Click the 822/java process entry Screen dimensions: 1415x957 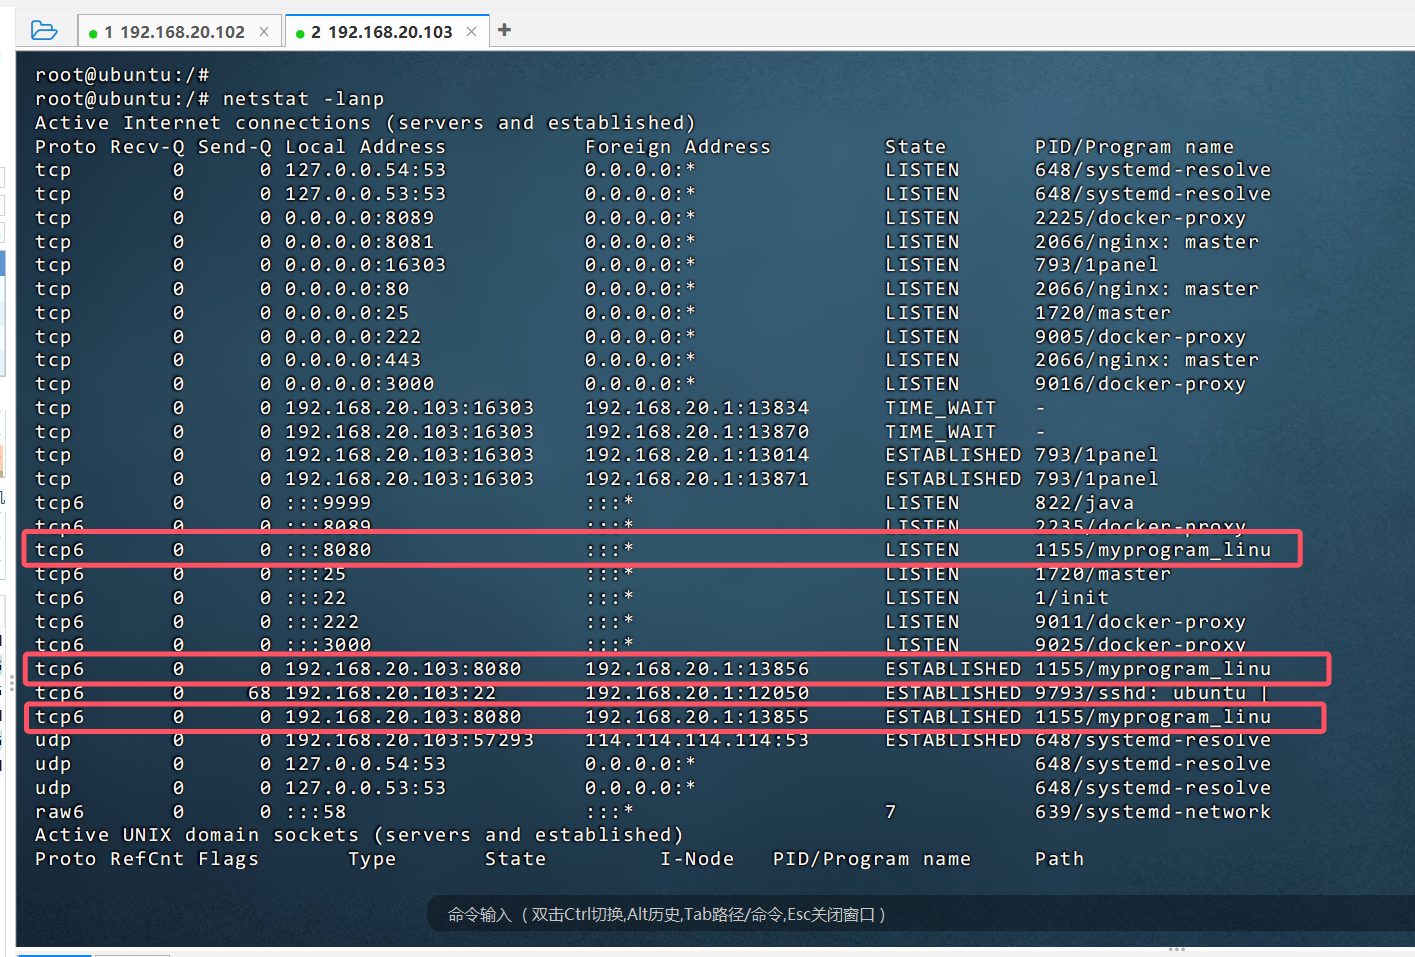coord(1084,503)
